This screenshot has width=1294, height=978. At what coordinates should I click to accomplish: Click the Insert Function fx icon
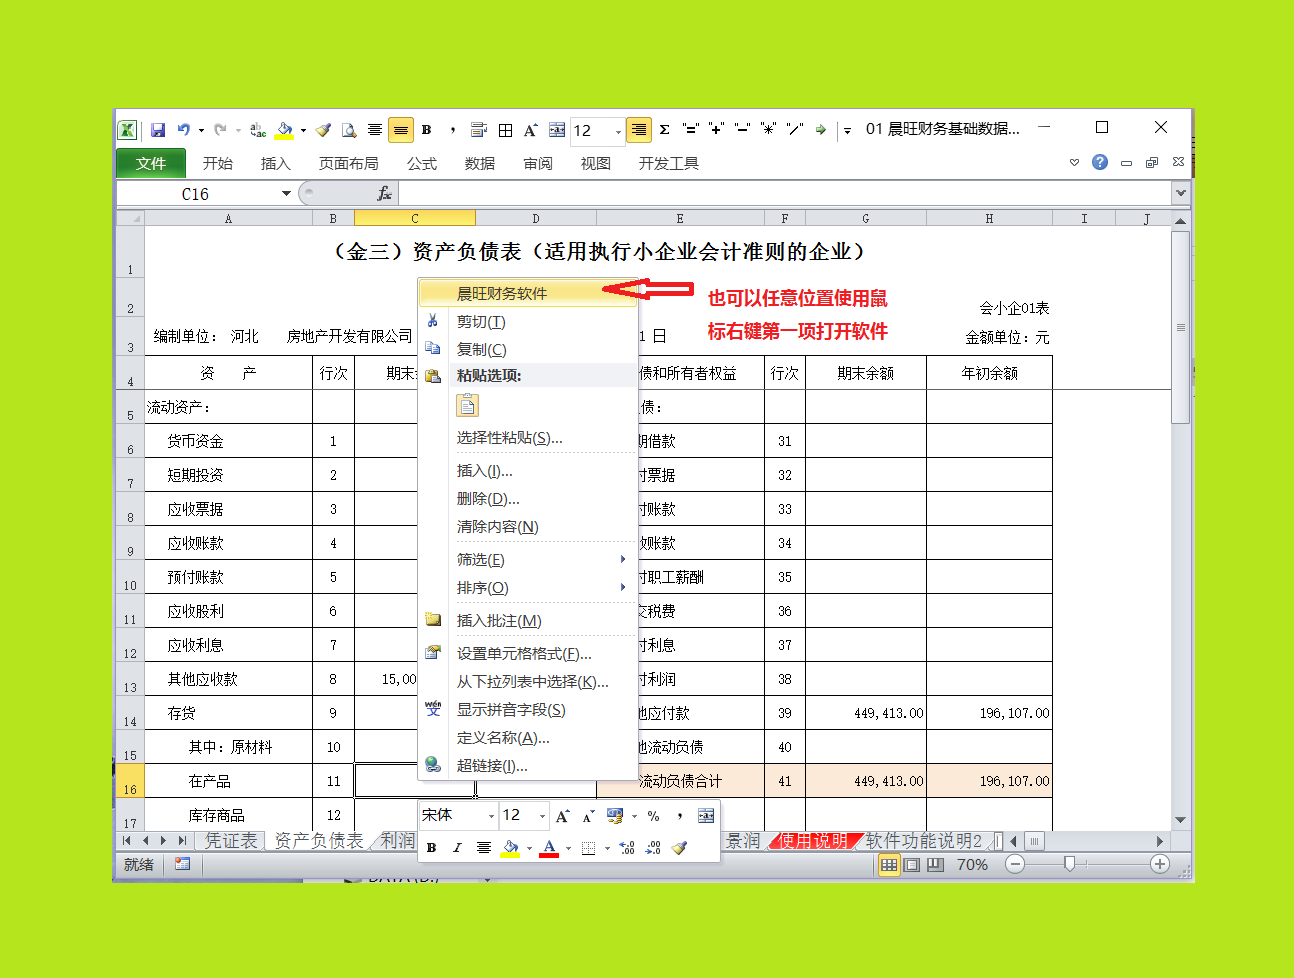point(384,194)
